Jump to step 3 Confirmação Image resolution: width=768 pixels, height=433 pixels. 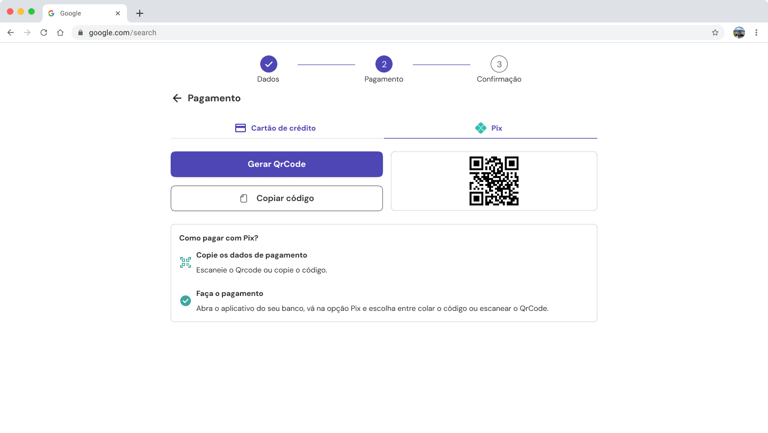click(499, 64)
